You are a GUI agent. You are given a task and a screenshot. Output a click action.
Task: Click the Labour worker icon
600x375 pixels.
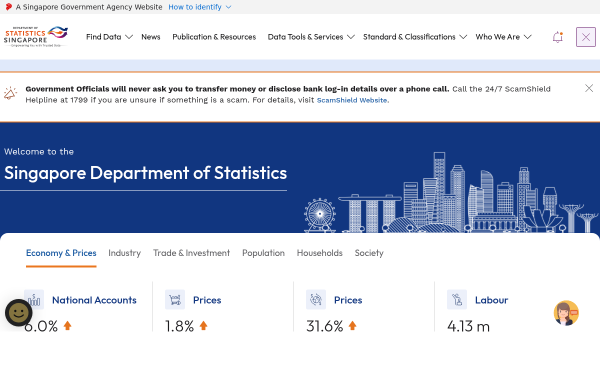point(457,300)
